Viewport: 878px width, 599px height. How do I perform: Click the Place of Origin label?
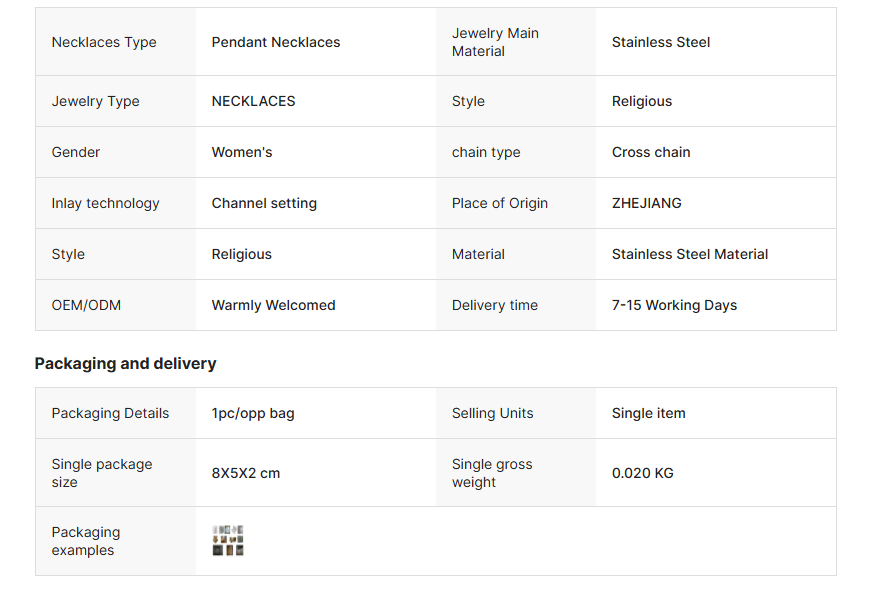pyautogui.click(x=500, y=203)
